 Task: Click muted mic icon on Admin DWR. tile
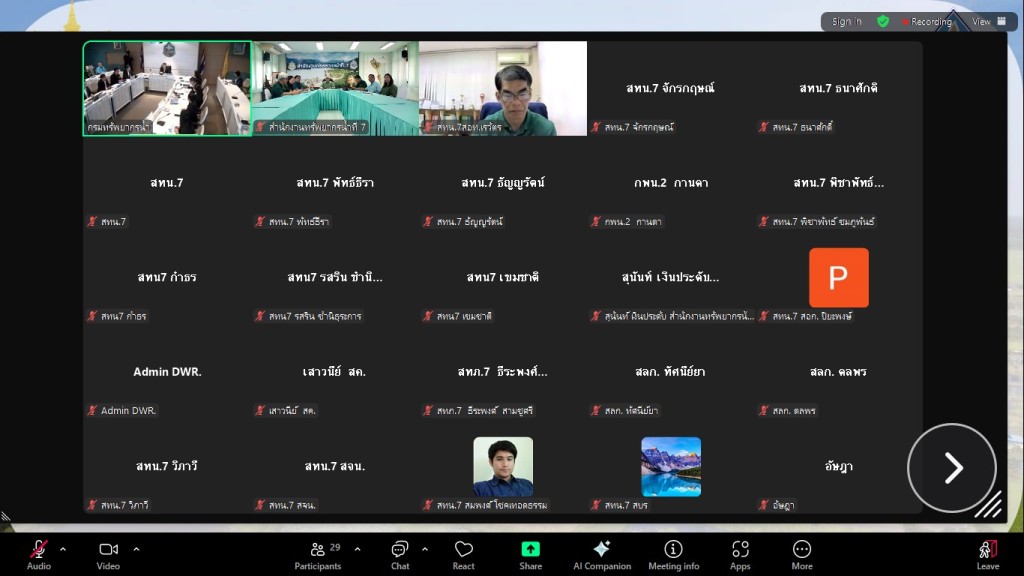click(92, 410)
